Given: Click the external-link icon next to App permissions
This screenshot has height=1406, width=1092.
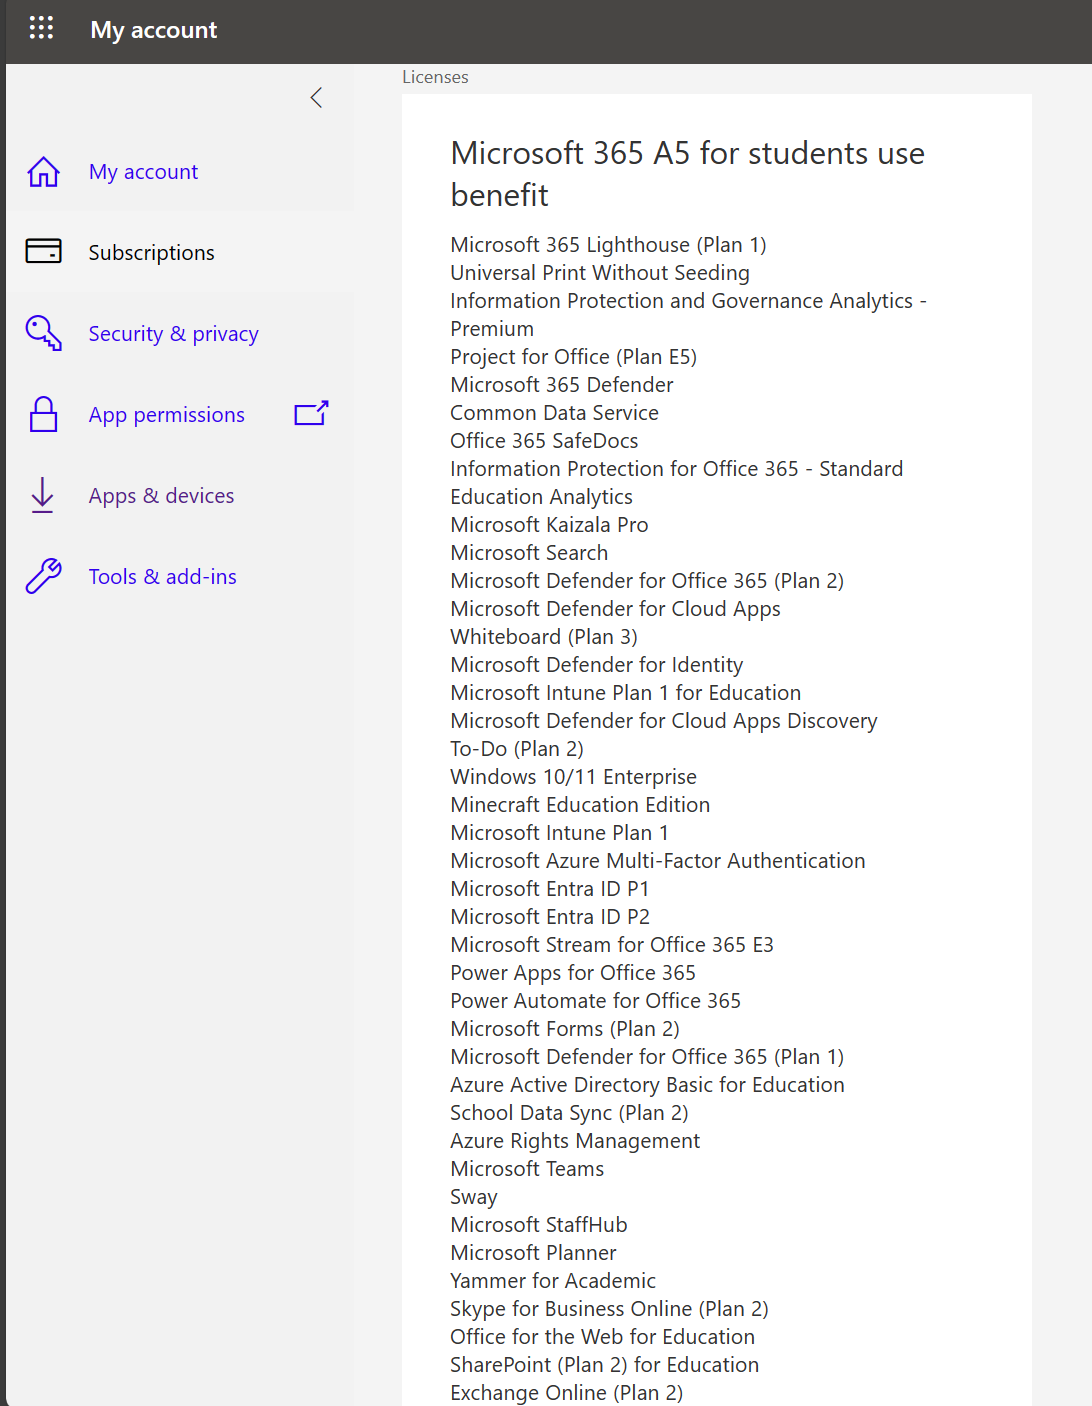Looking at the screenshot, I should [x=311, y=413].
